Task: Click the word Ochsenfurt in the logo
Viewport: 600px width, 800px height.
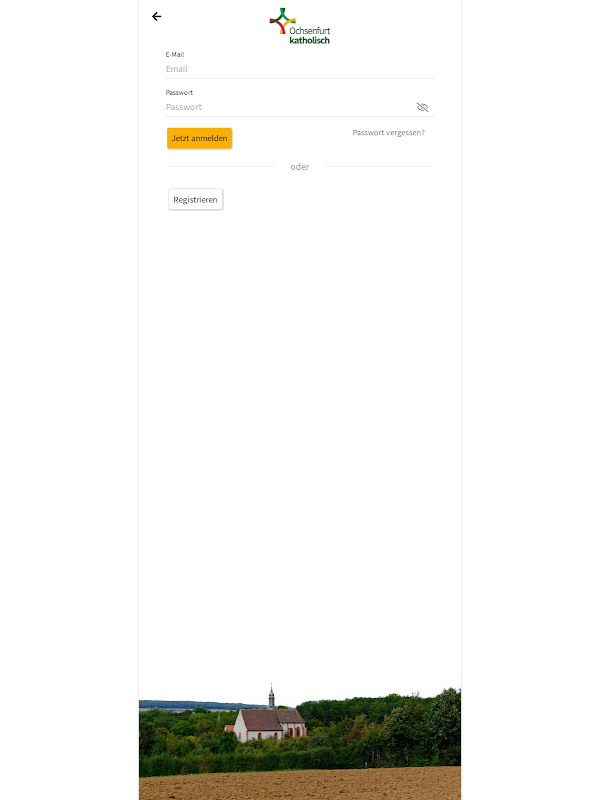Action: tap(310, 31)
